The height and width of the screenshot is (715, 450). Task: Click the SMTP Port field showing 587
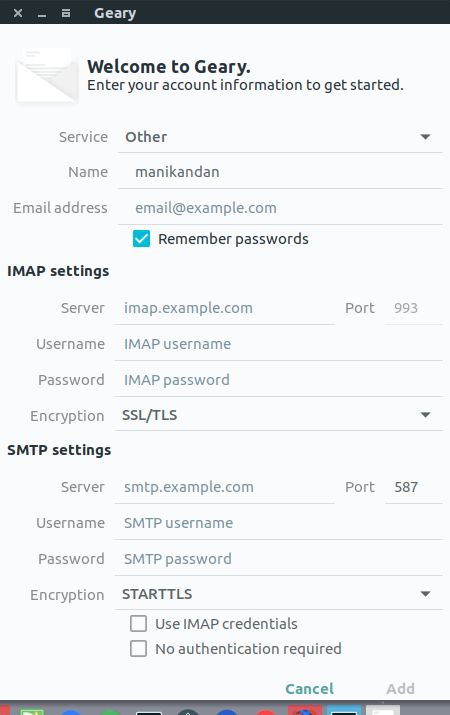(414, 487)
